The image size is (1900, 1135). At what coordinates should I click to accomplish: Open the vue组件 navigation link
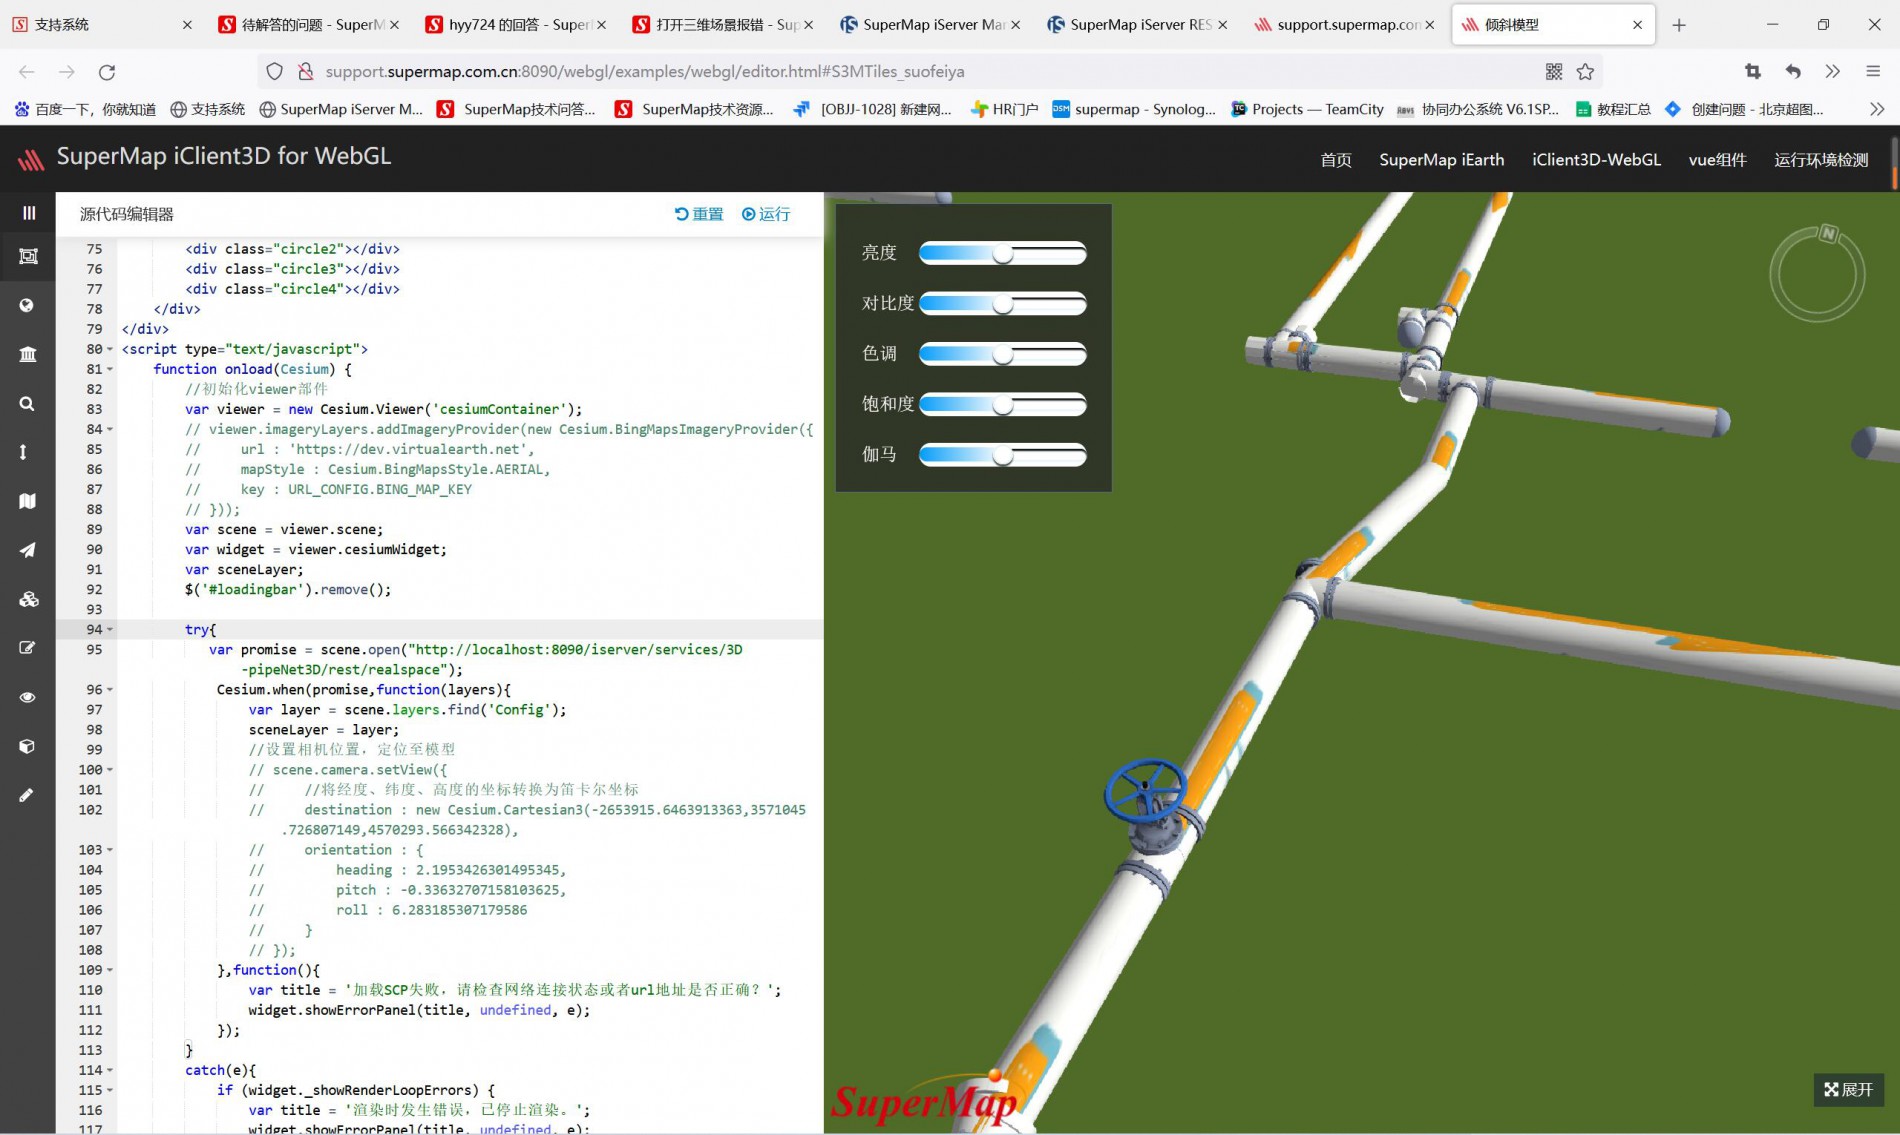pos(1717,160)
